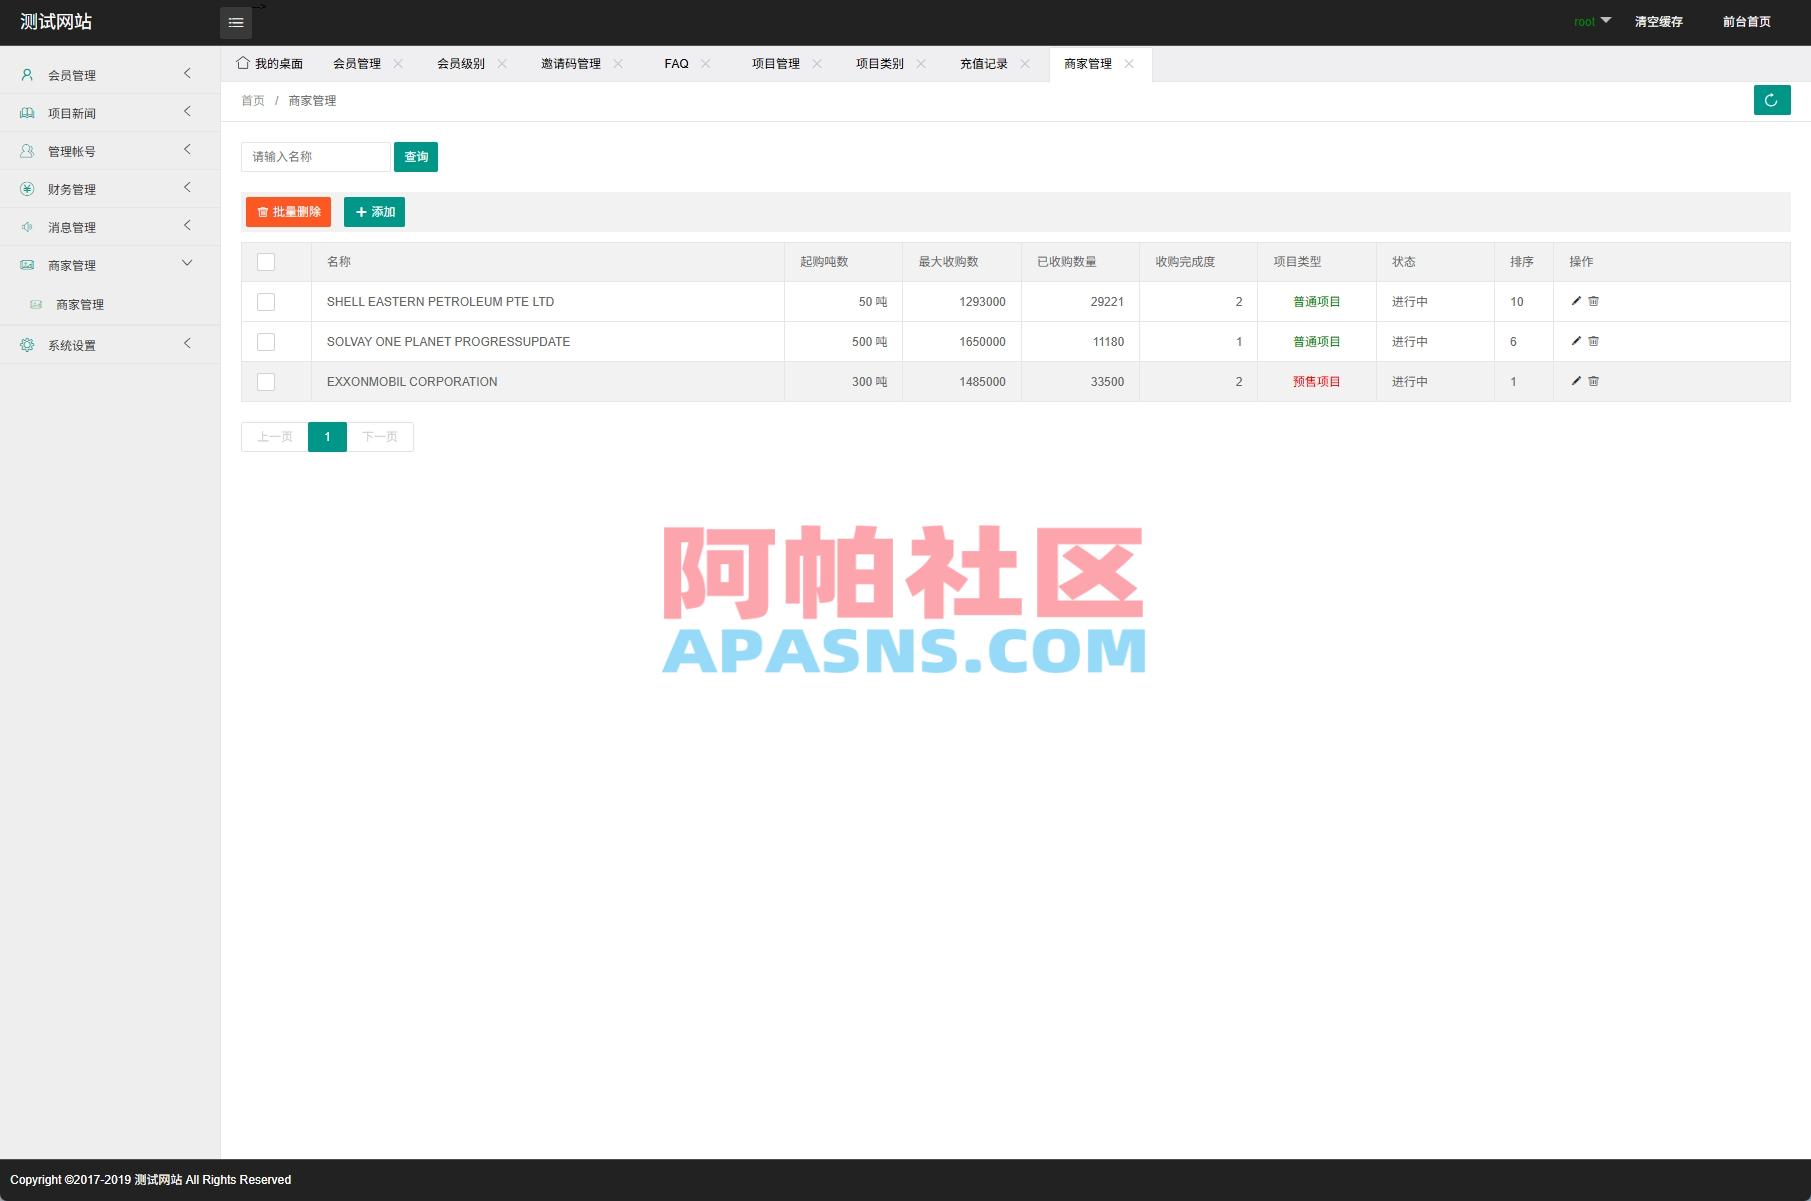Screen dimensions: 1811x1201
Task: Click the refresh icon above the table
Action: pyautogui.click(x=1771, y=100)
